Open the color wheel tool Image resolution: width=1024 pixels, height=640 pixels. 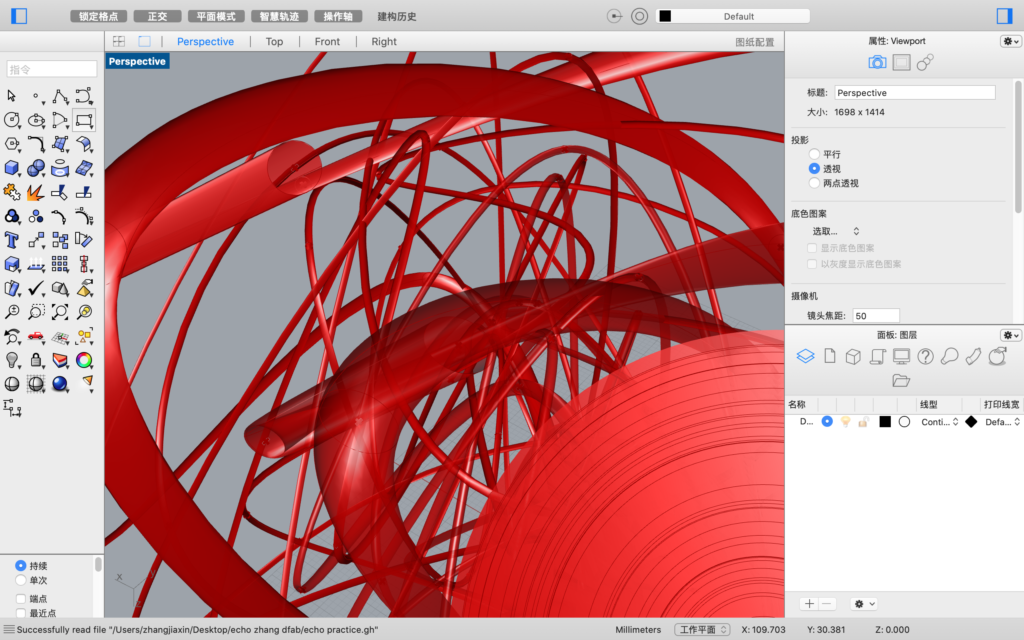(84, 360)
